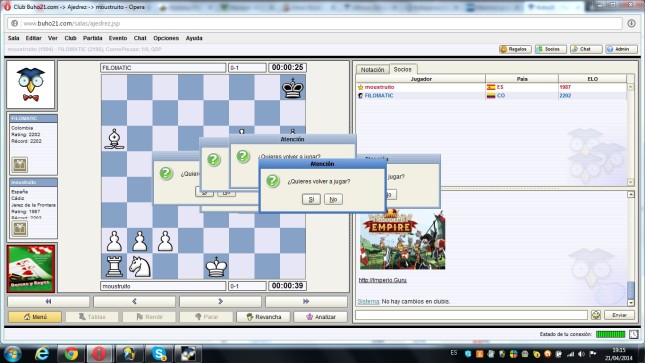
Task: Click the Sí button in the Atención dialog
Action: click(311, 199)
